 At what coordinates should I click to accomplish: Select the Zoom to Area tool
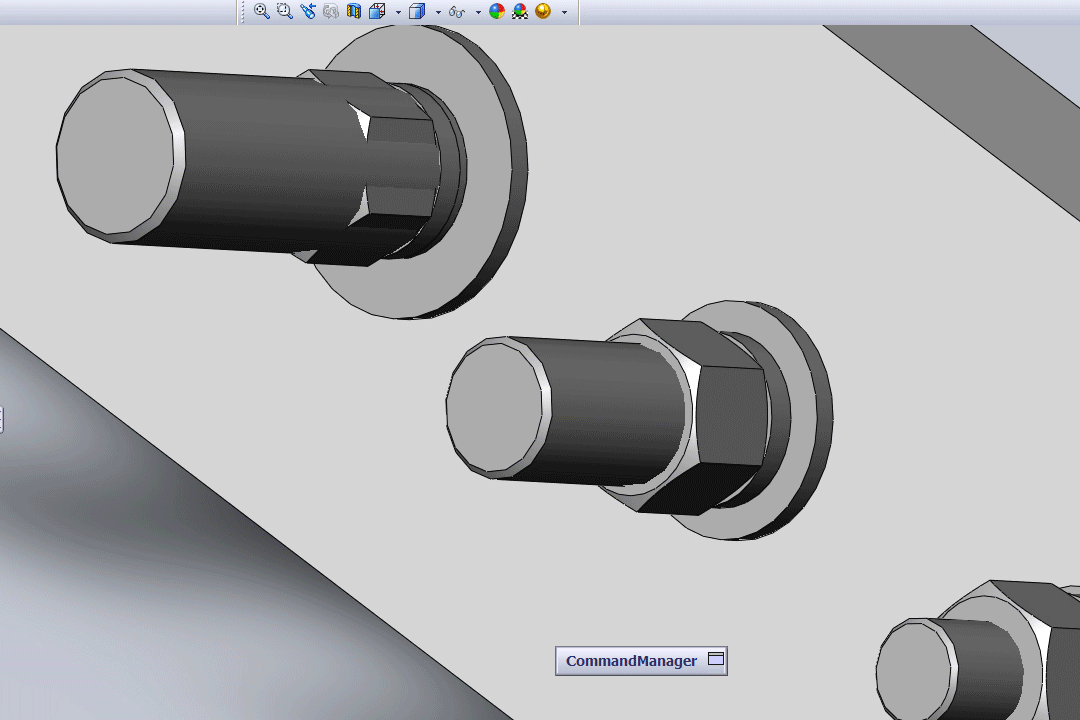(284, 11)
